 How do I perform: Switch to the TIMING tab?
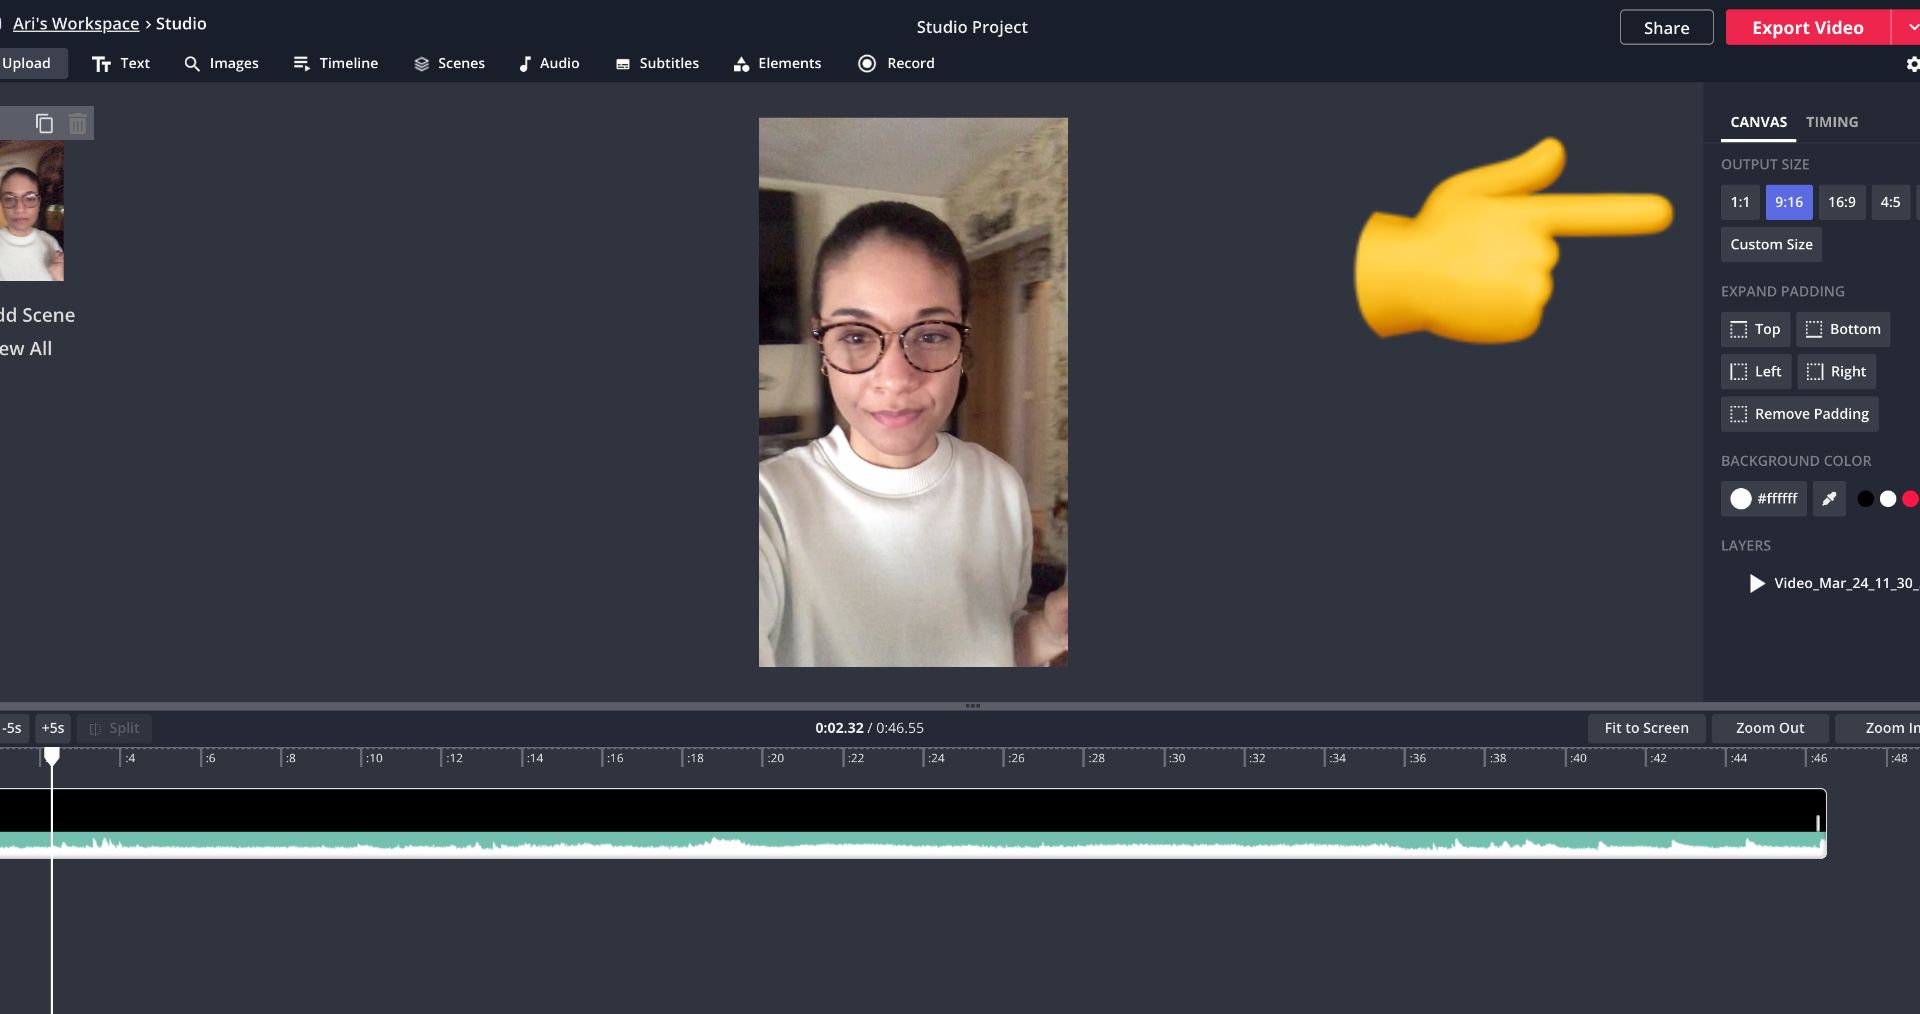tap(1831, 122)
